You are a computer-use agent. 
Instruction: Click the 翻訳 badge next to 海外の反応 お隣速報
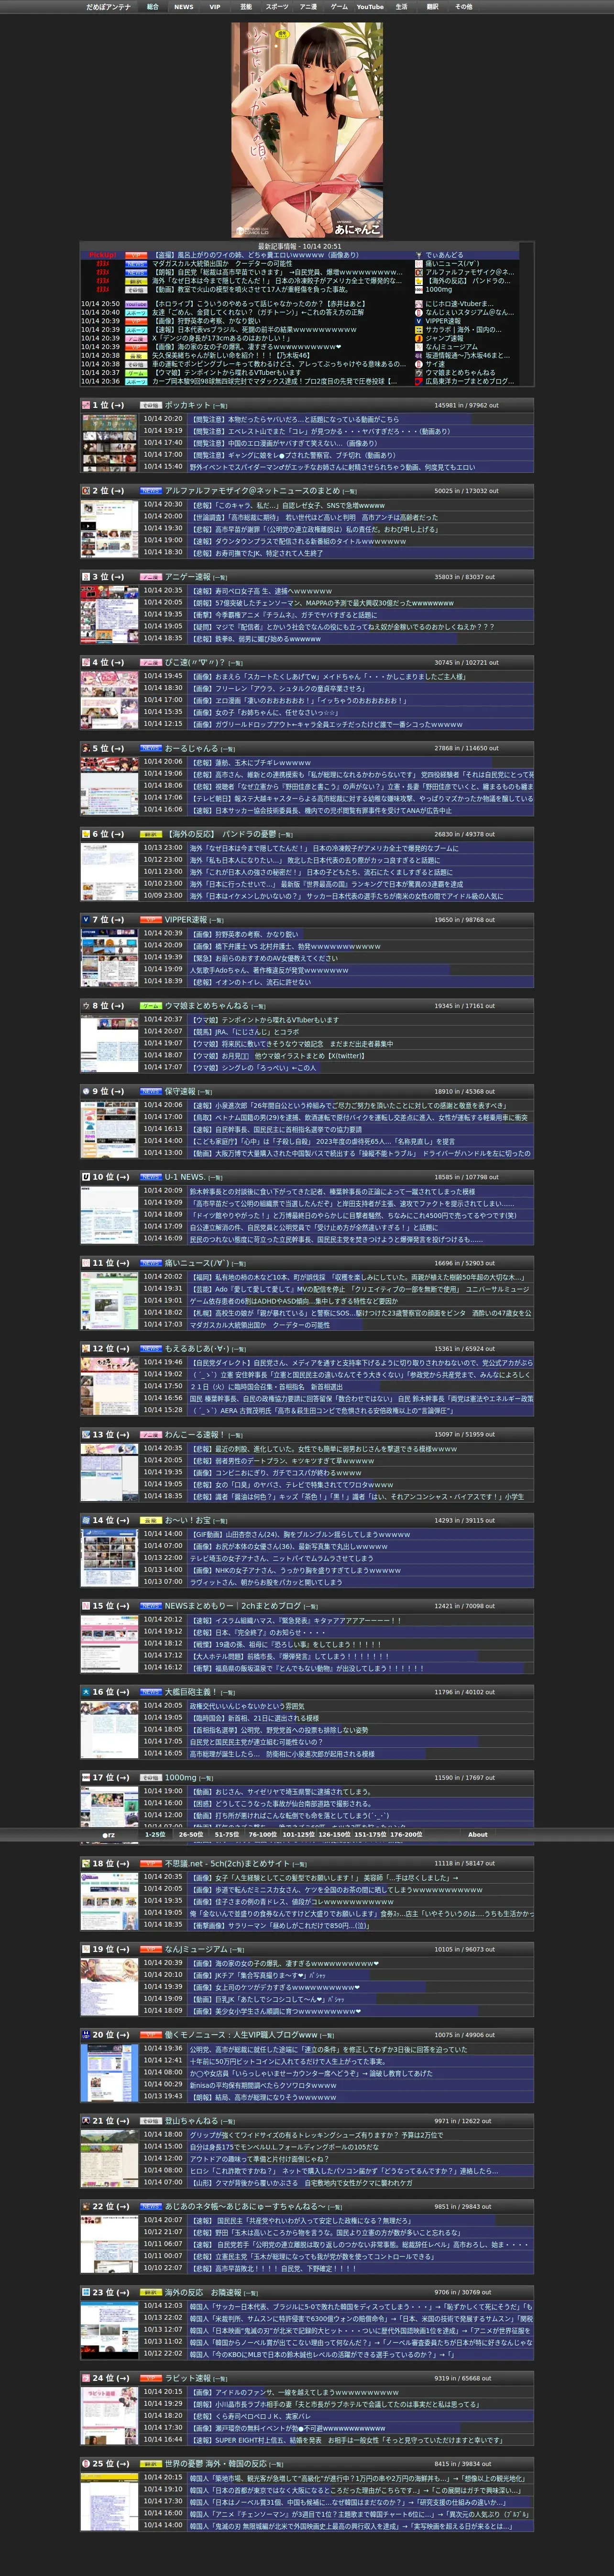pos(150,2293)
